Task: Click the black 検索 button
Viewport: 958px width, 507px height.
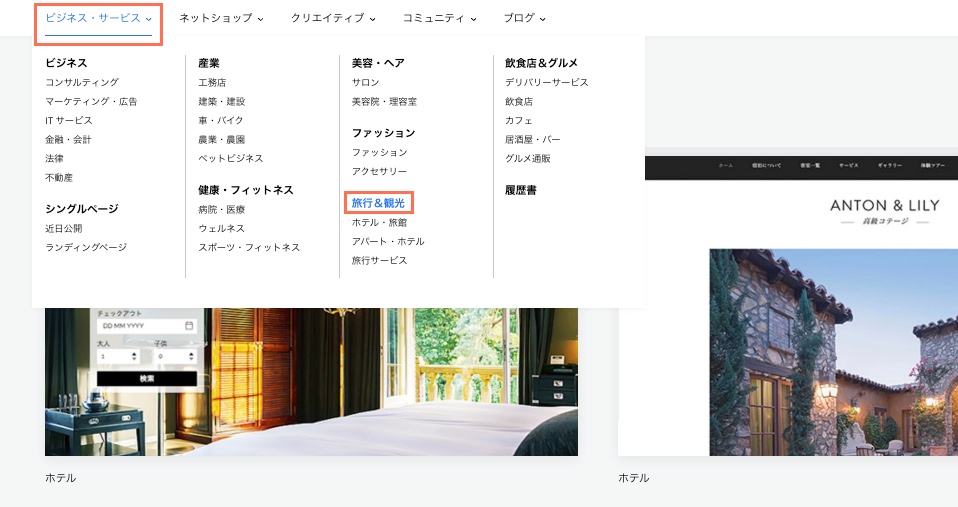Action: (x=147, y=379)
